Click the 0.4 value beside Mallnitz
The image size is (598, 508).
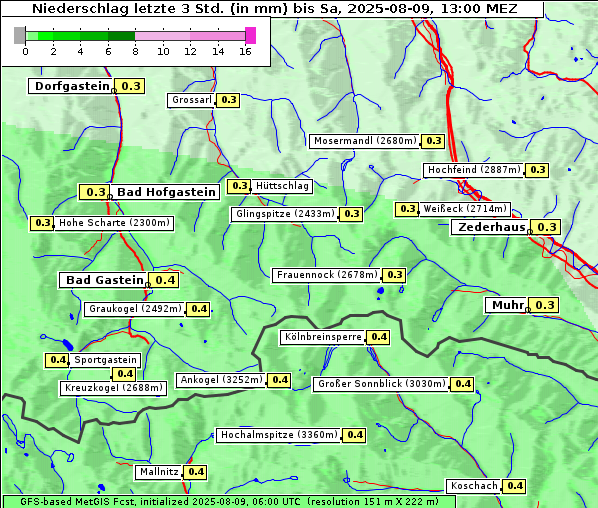tap(195, 472)
